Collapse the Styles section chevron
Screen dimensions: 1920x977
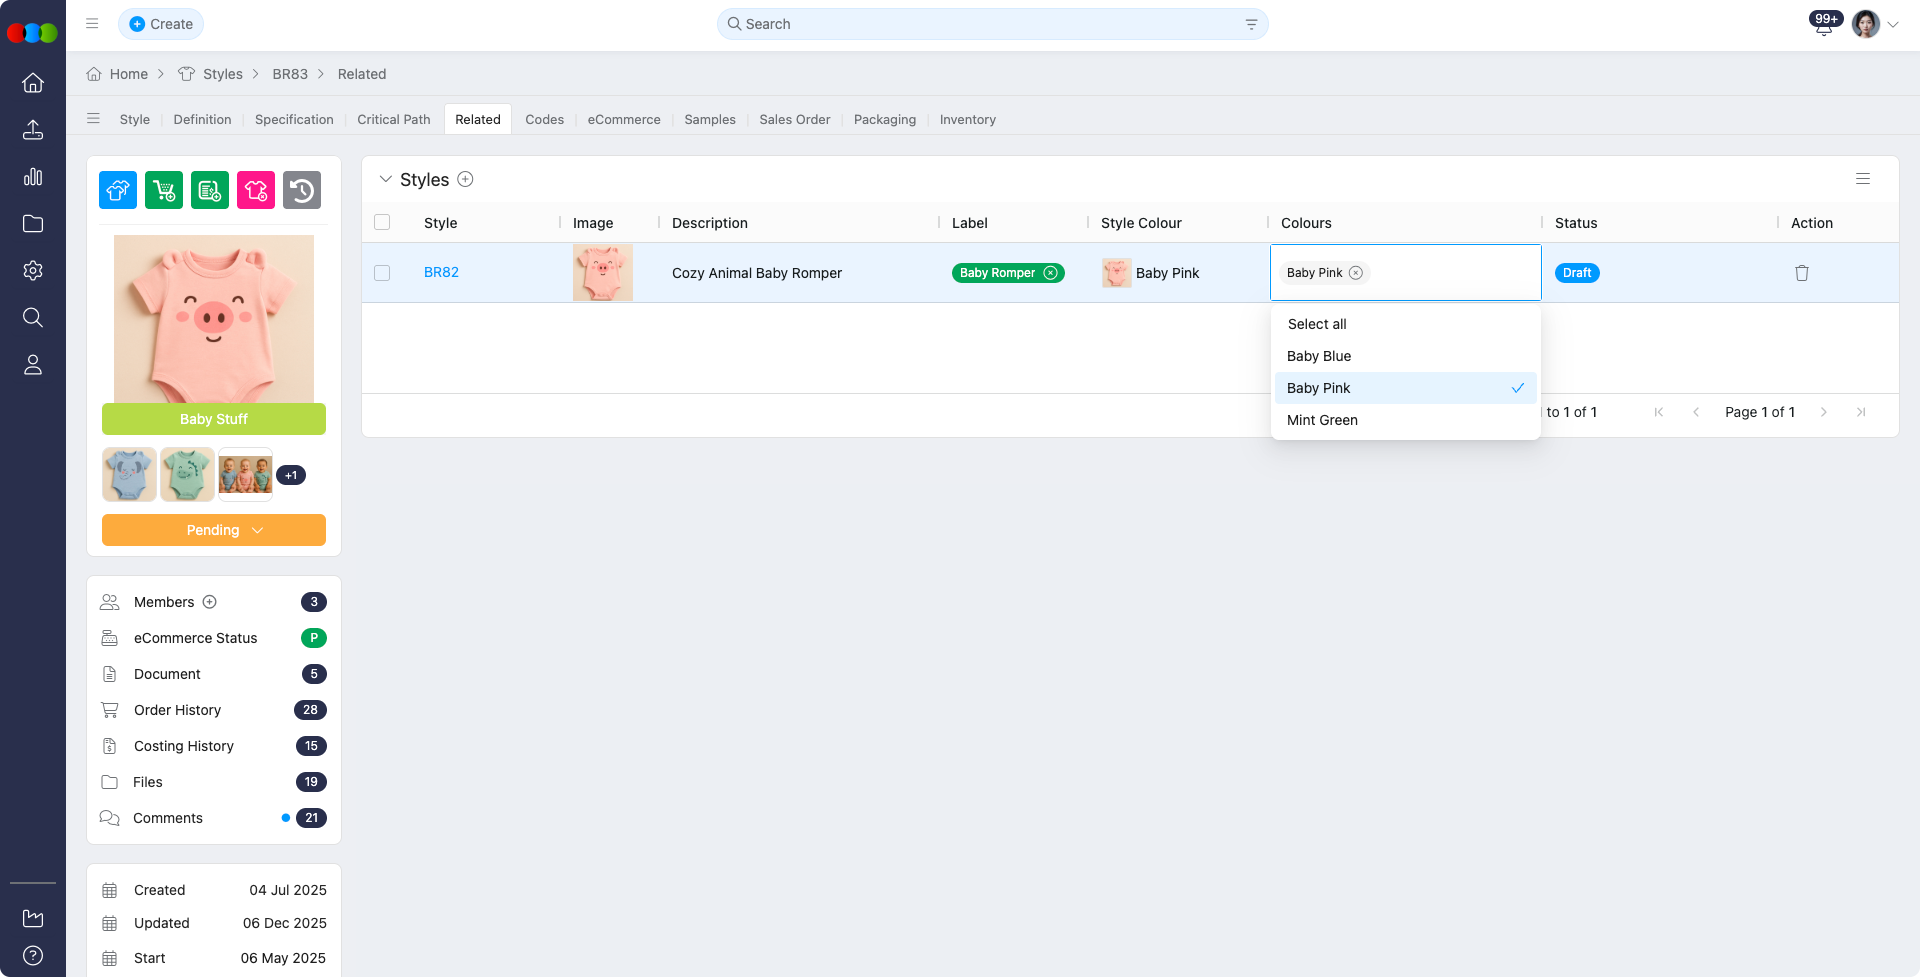pyautogui.click(x=385, y=180)
